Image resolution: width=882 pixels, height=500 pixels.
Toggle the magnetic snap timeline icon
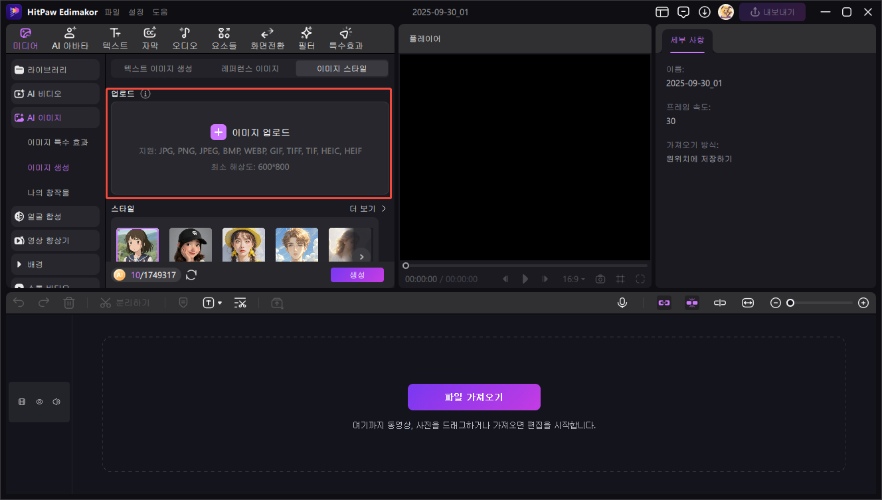pyautogui.click(x=692, y=303)
